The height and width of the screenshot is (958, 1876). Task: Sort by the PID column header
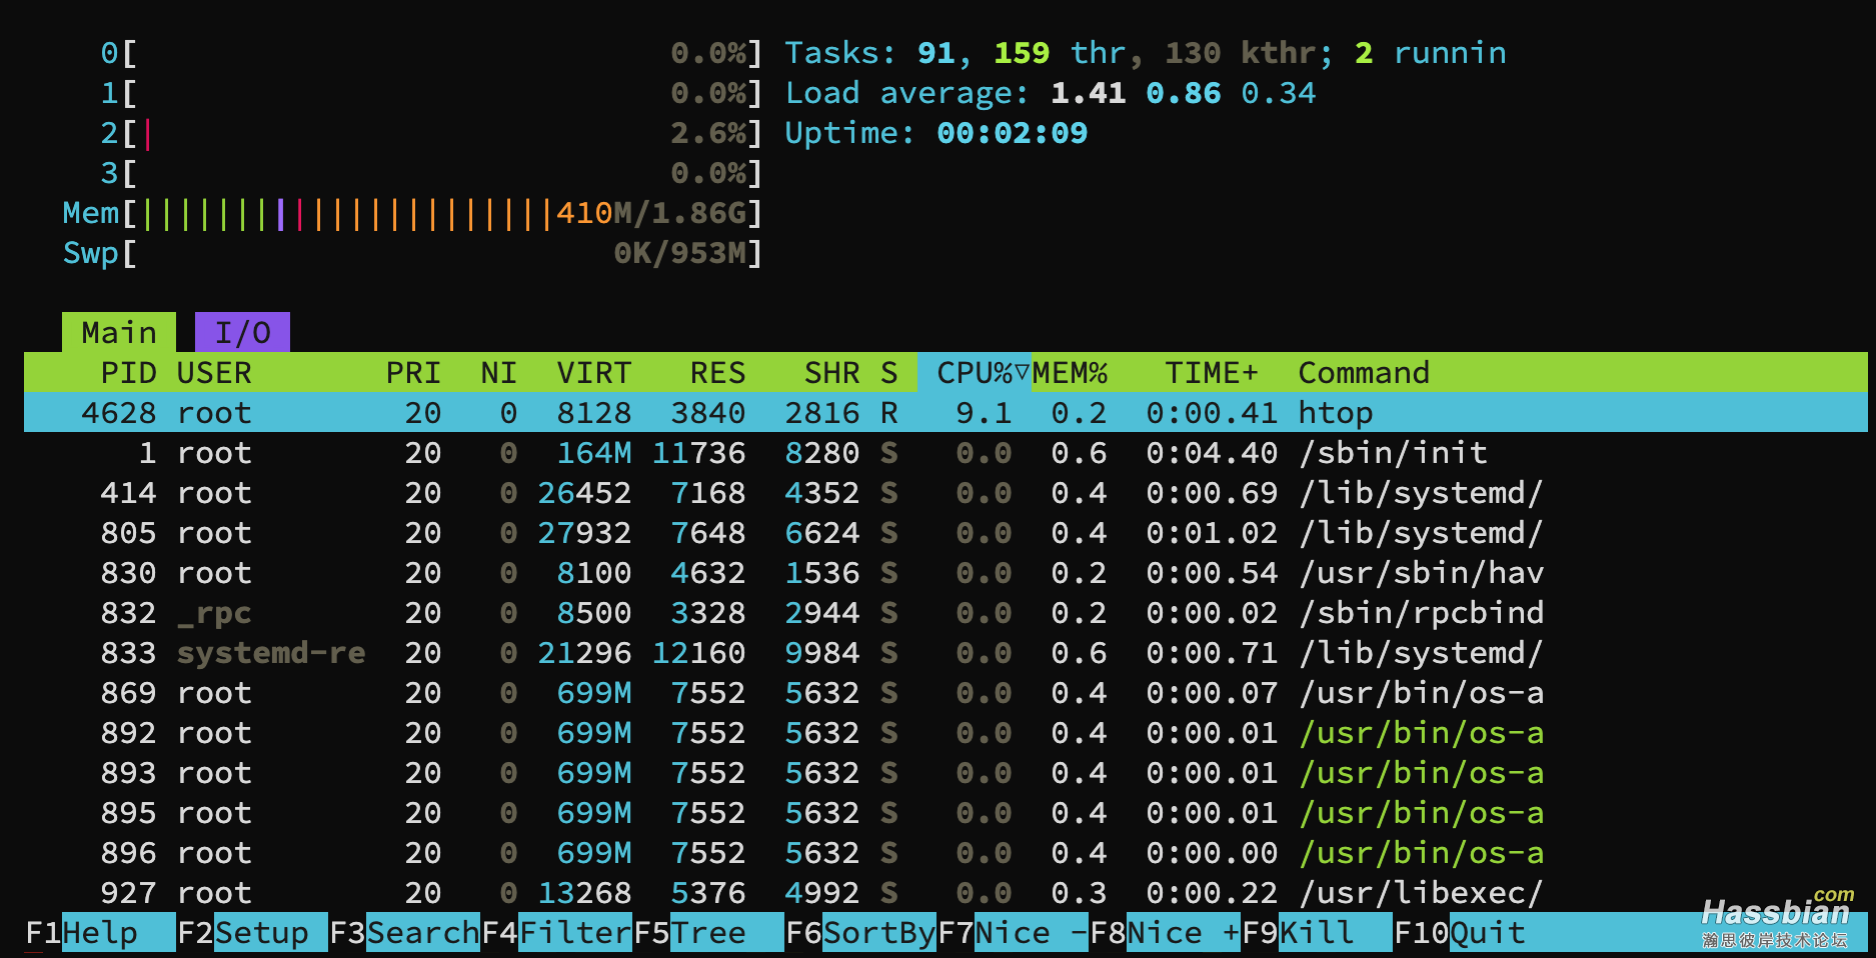click(128, 372)
